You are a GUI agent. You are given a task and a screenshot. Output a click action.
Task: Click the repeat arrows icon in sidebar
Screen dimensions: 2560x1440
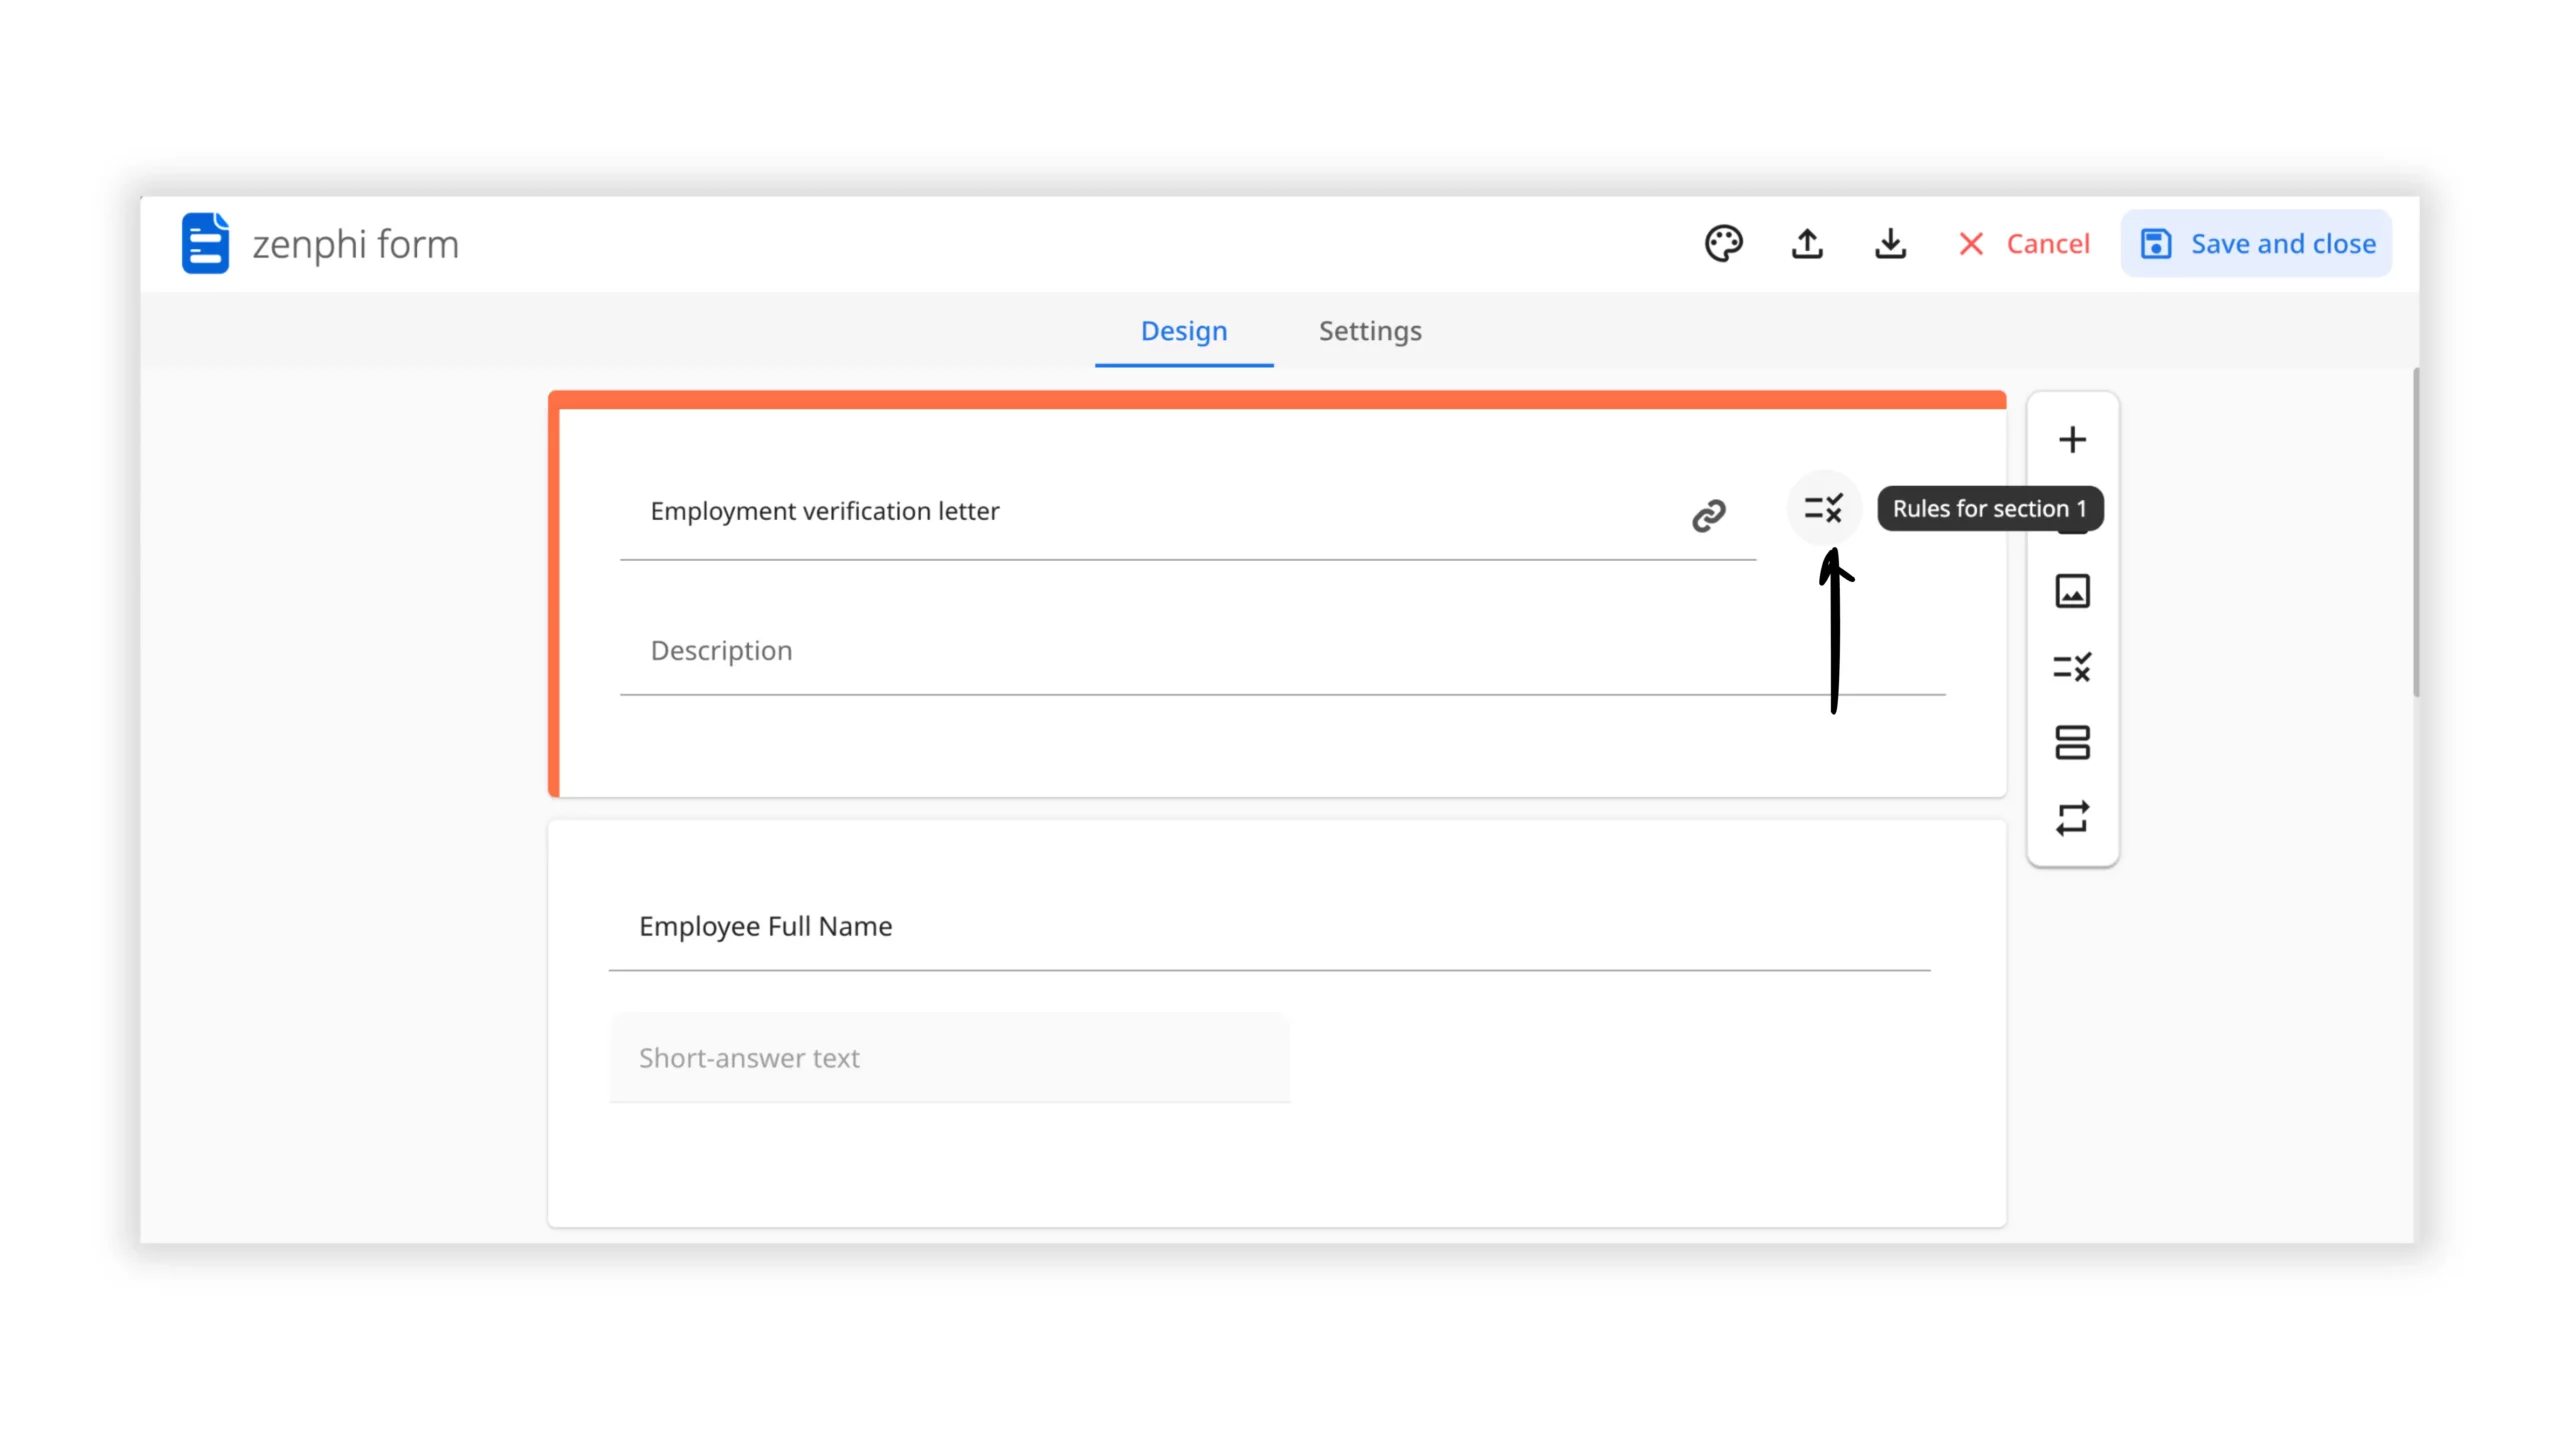[2072, 818]
